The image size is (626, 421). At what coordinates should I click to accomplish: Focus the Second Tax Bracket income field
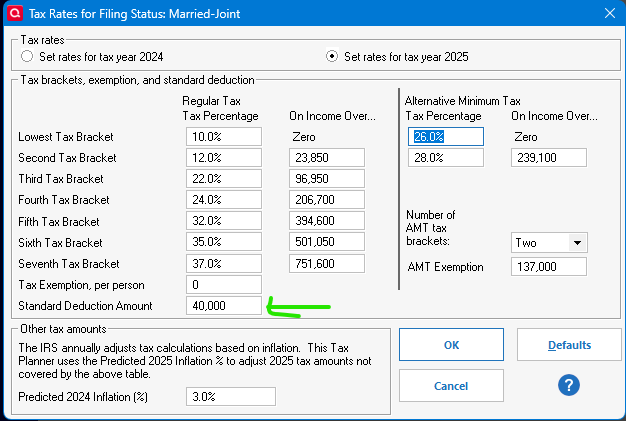pyautogui.click(x=326, y=158)
